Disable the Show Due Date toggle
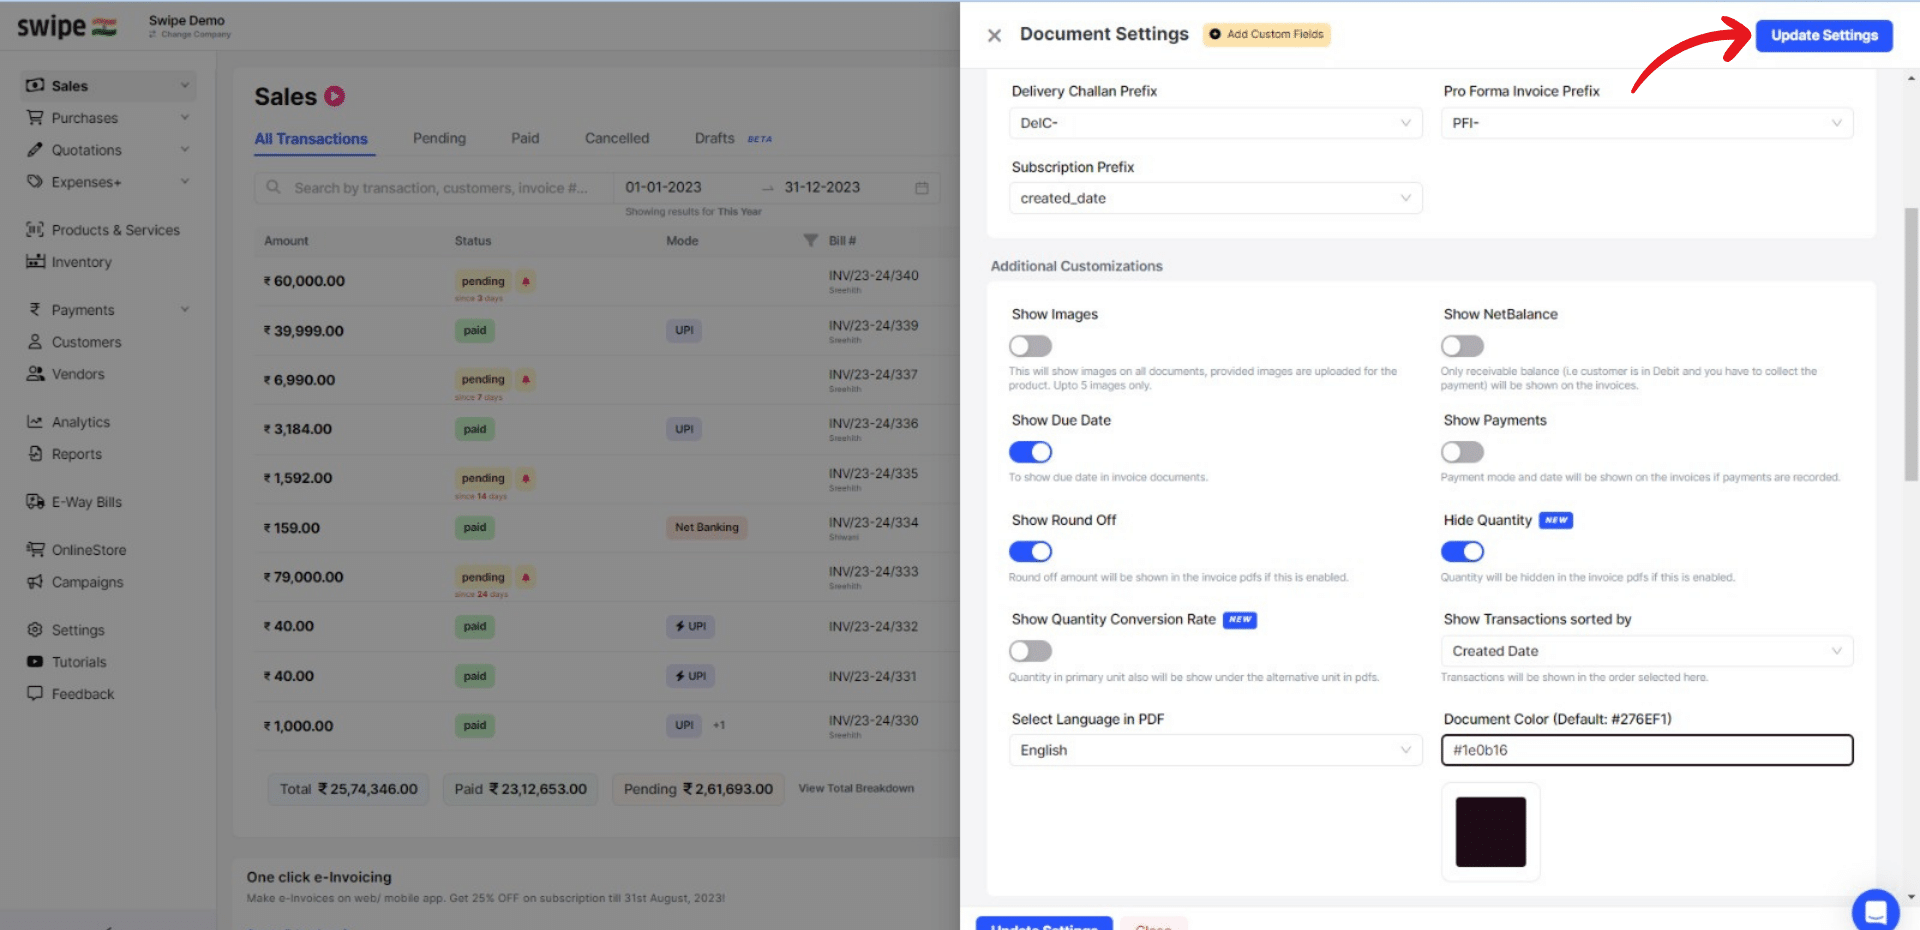 tap(1030, 452)
